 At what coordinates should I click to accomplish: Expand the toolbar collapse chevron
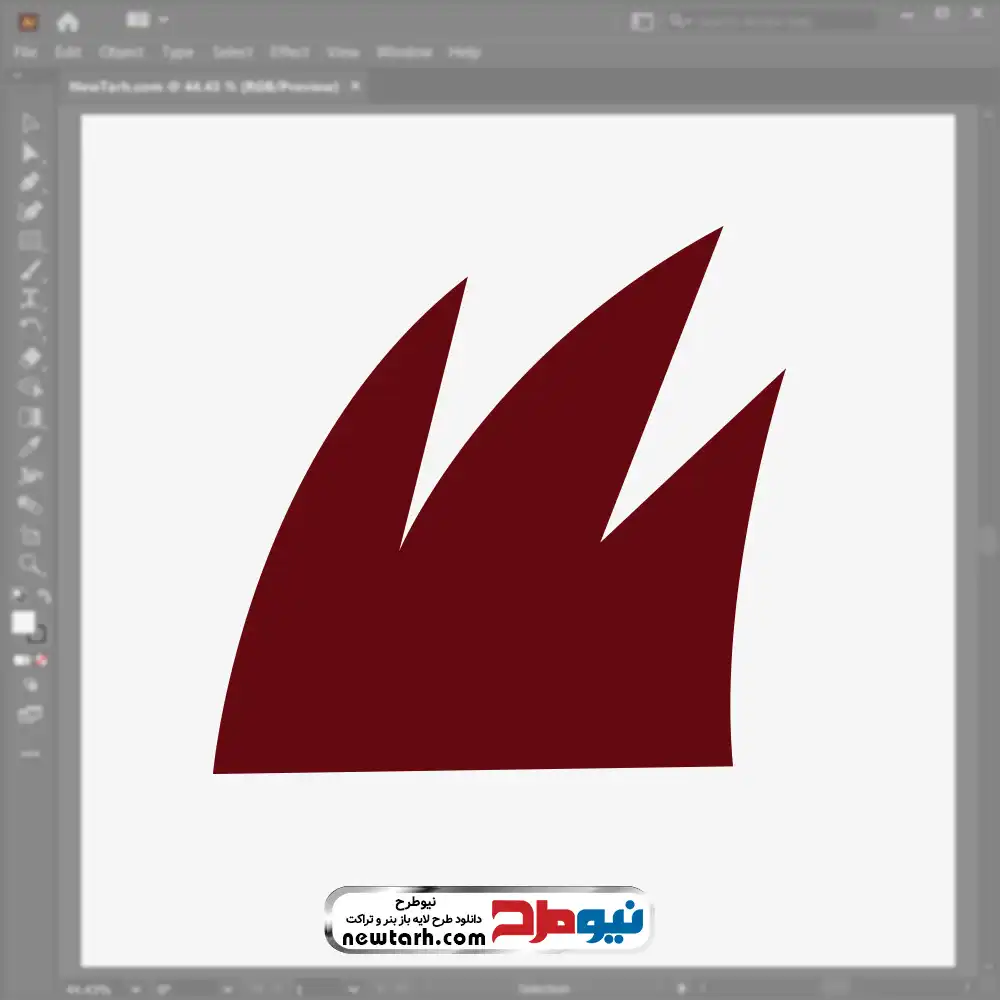tap(18, 75)
